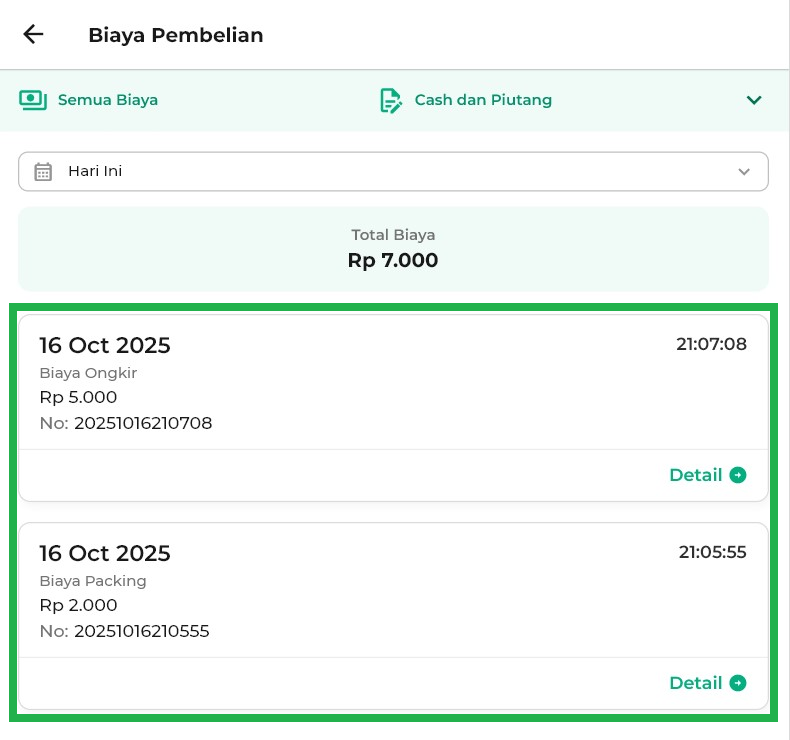Click arrow icon beside Biaya Ongkir Detail
The height and width of the screenshot is (740, 790).
click(x=738, y=475)
